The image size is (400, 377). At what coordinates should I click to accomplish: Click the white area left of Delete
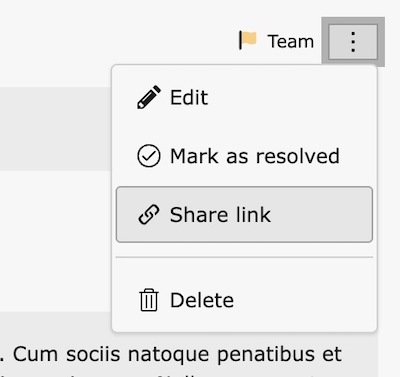56,242
